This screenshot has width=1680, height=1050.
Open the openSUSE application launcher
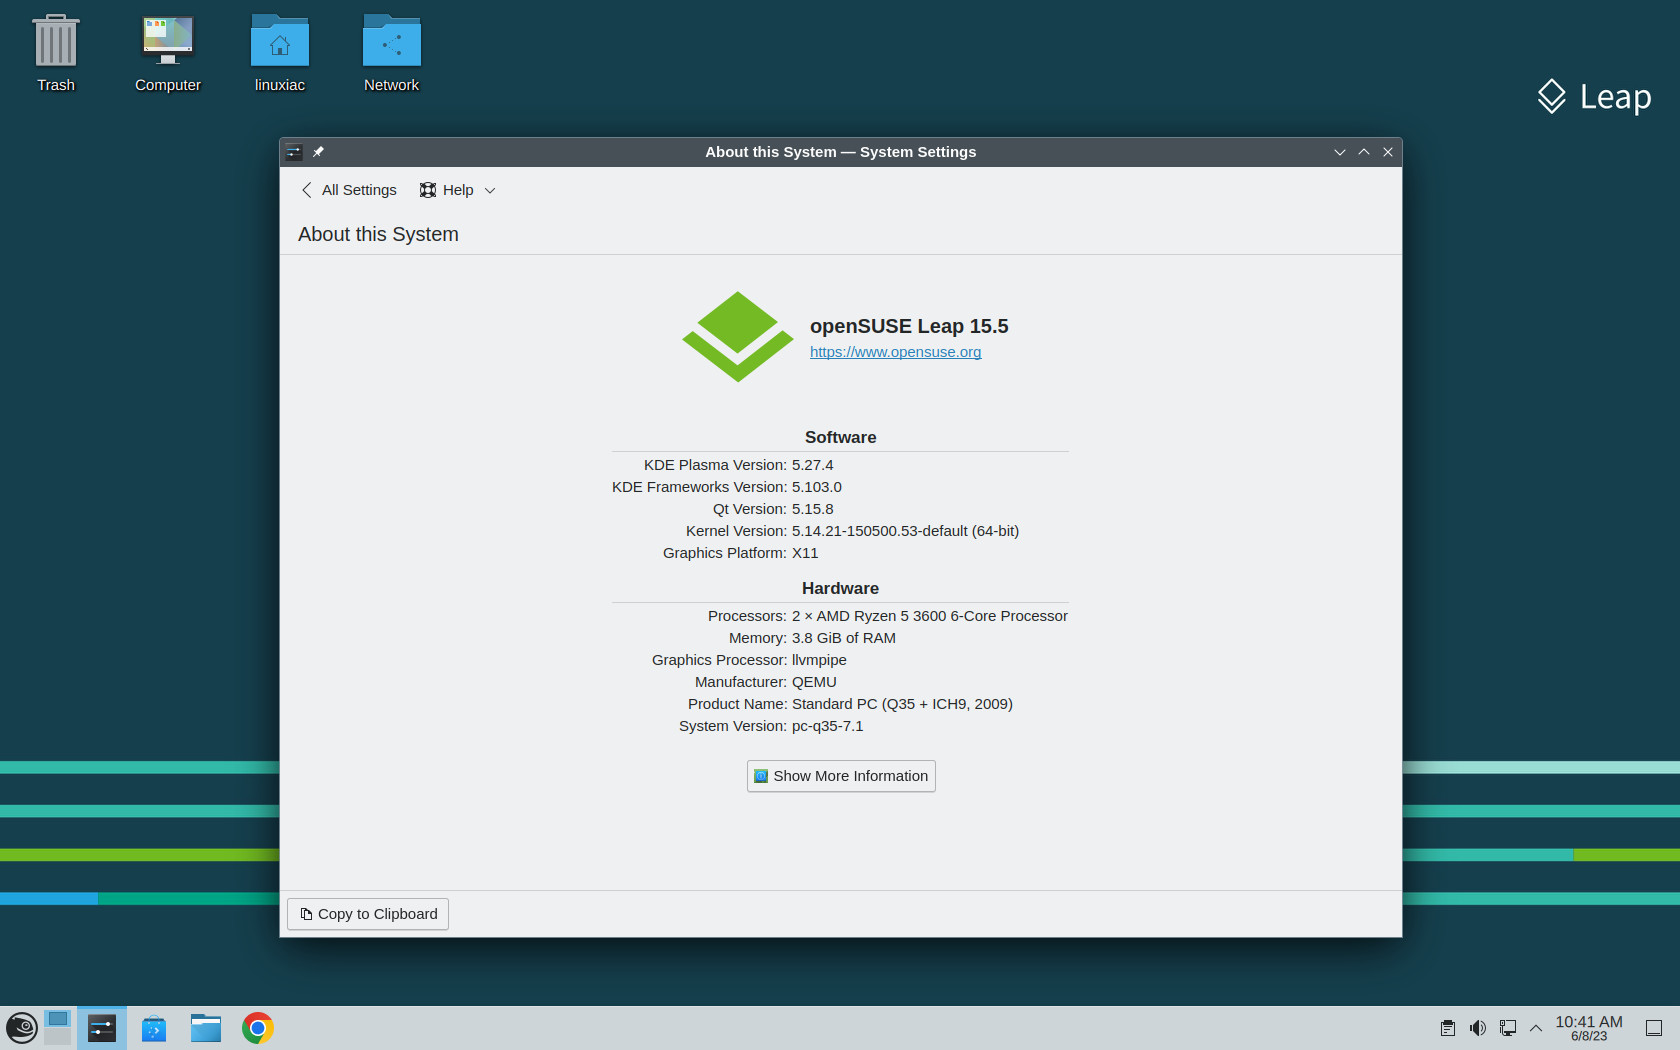click(22, 1028)
